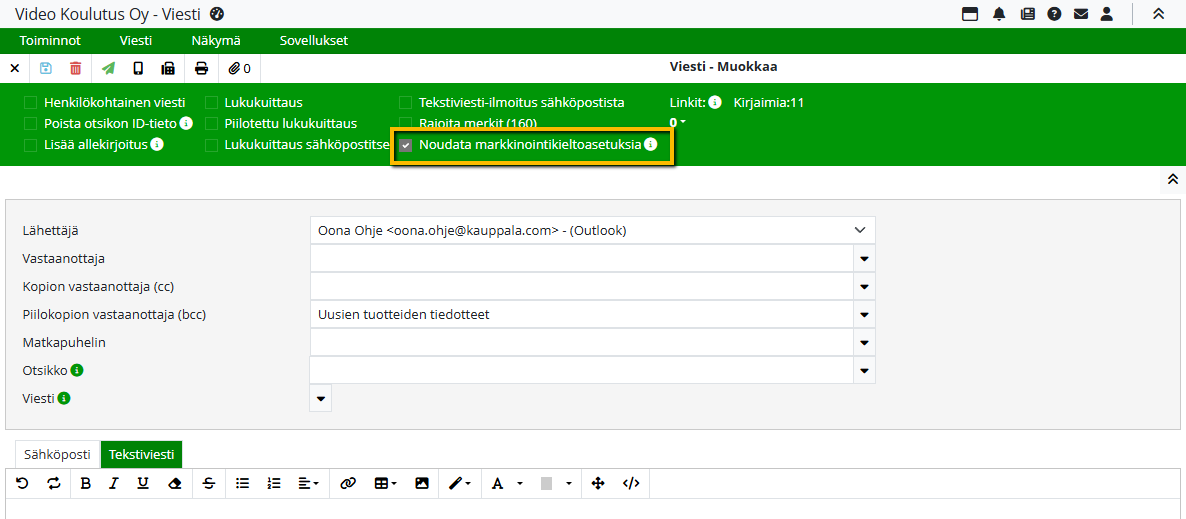The height and width of the screenshot is (519, 1186).
Task: Open the Sovellukset menu
Action: pos(314,41)
